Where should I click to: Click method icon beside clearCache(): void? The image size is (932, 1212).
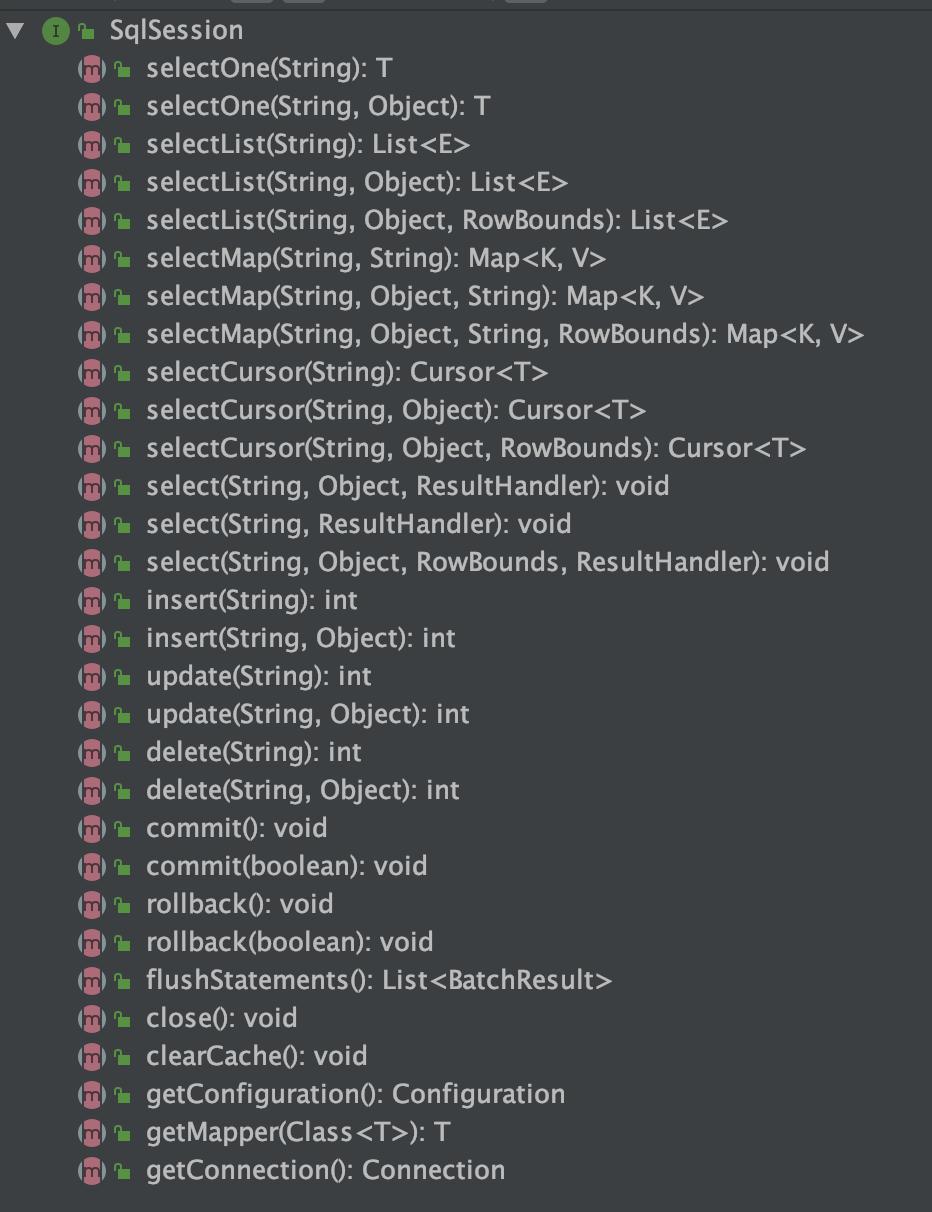tap(91, 1057)
